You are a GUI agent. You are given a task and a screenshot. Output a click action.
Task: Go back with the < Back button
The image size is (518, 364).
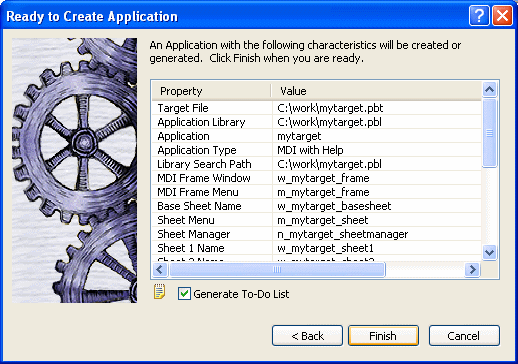click(x=307, y=336)
